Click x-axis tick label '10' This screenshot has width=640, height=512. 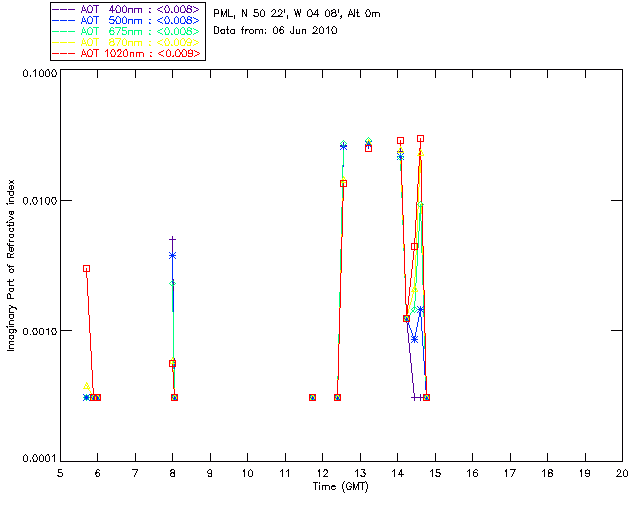[x=247, y=473]
